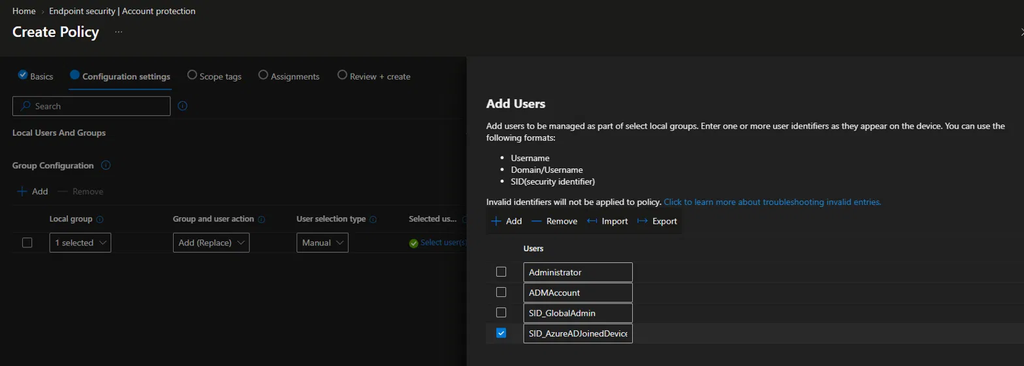Go to the Basics step tab

[x=36, y=76]
